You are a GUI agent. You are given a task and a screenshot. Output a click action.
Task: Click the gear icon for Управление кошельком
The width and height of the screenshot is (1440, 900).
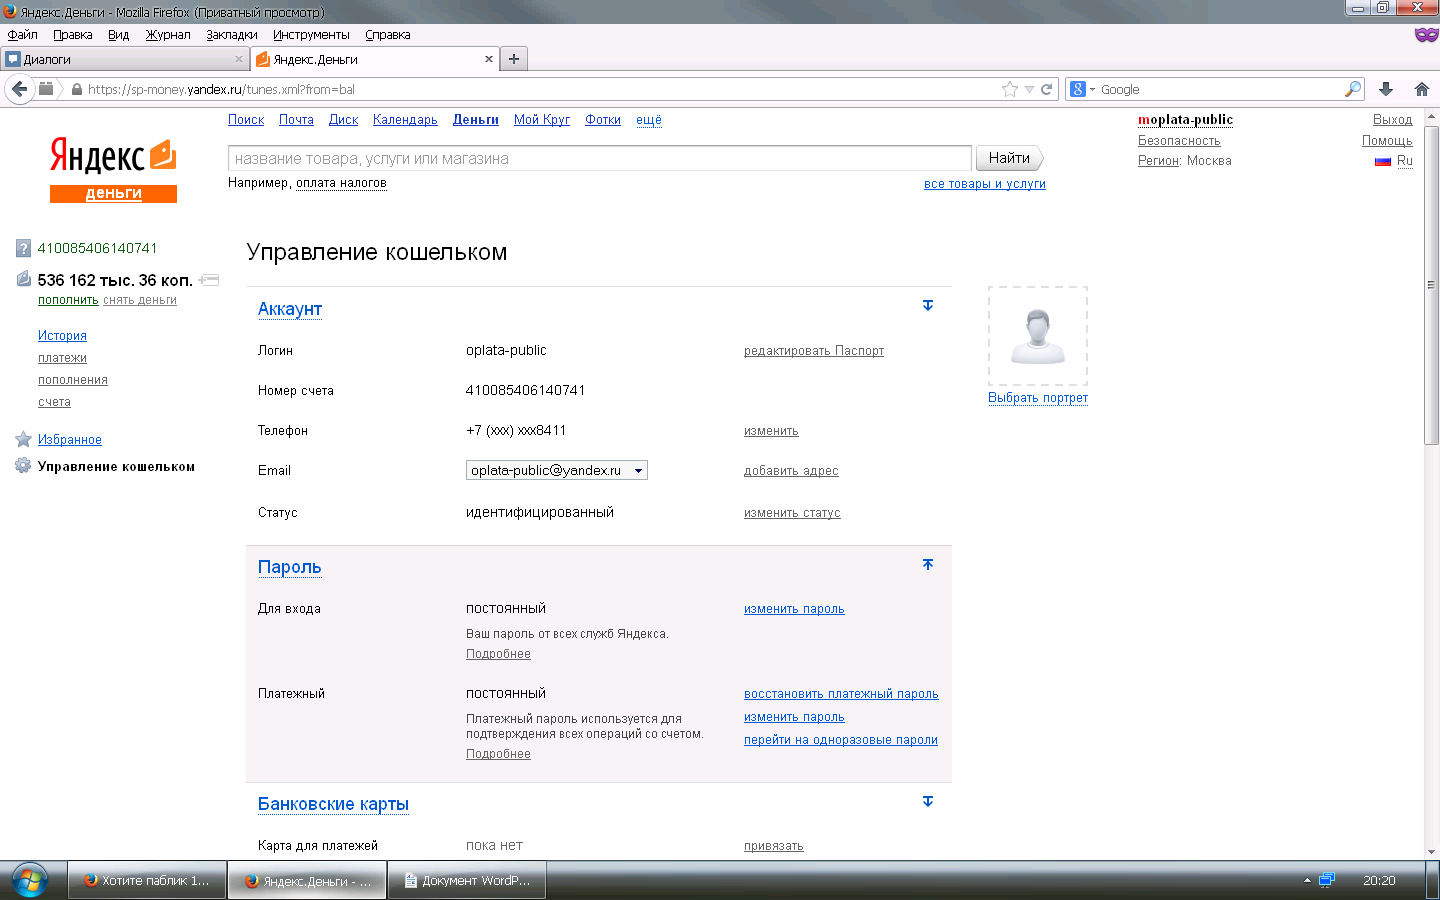point(23,465)
